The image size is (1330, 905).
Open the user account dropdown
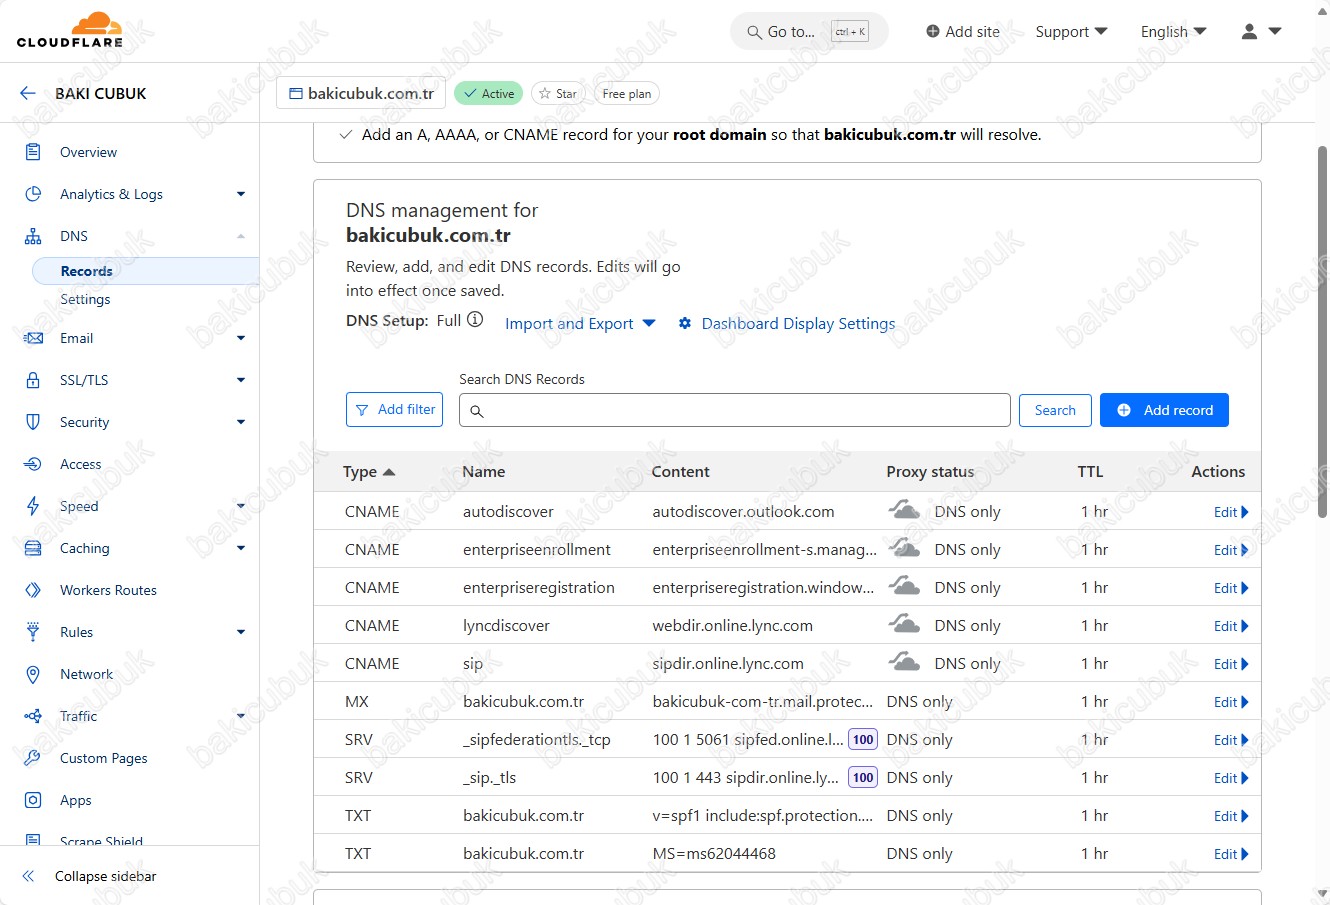1261,31
